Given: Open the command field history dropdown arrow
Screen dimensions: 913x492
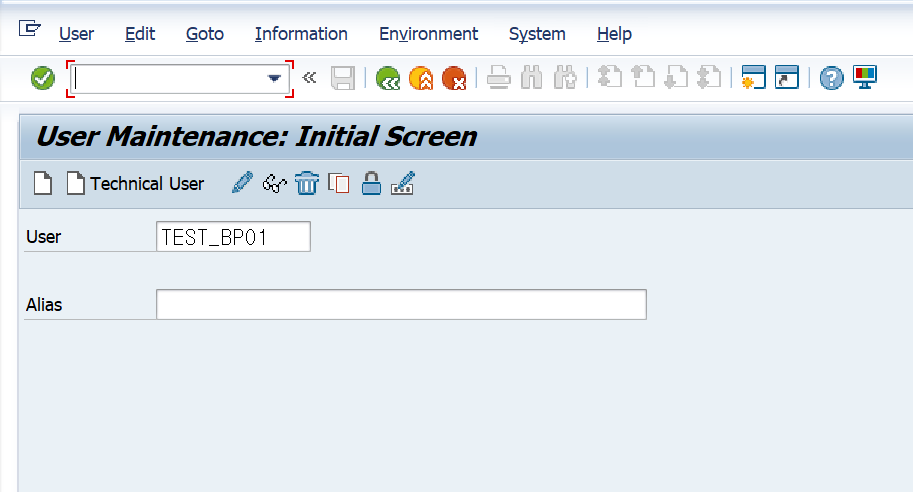Looking at the screenshot, I should click(x=274, y=79).
